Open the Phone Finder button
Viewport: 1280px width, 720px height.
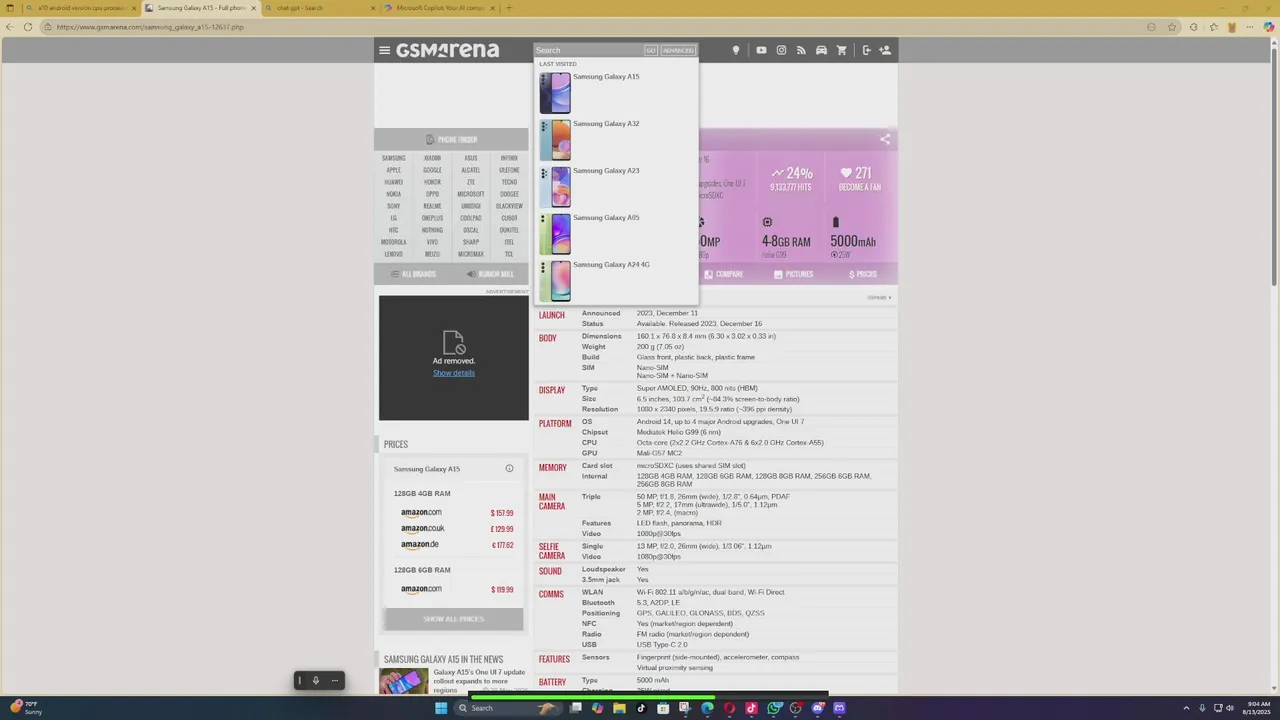pos(451,140)
